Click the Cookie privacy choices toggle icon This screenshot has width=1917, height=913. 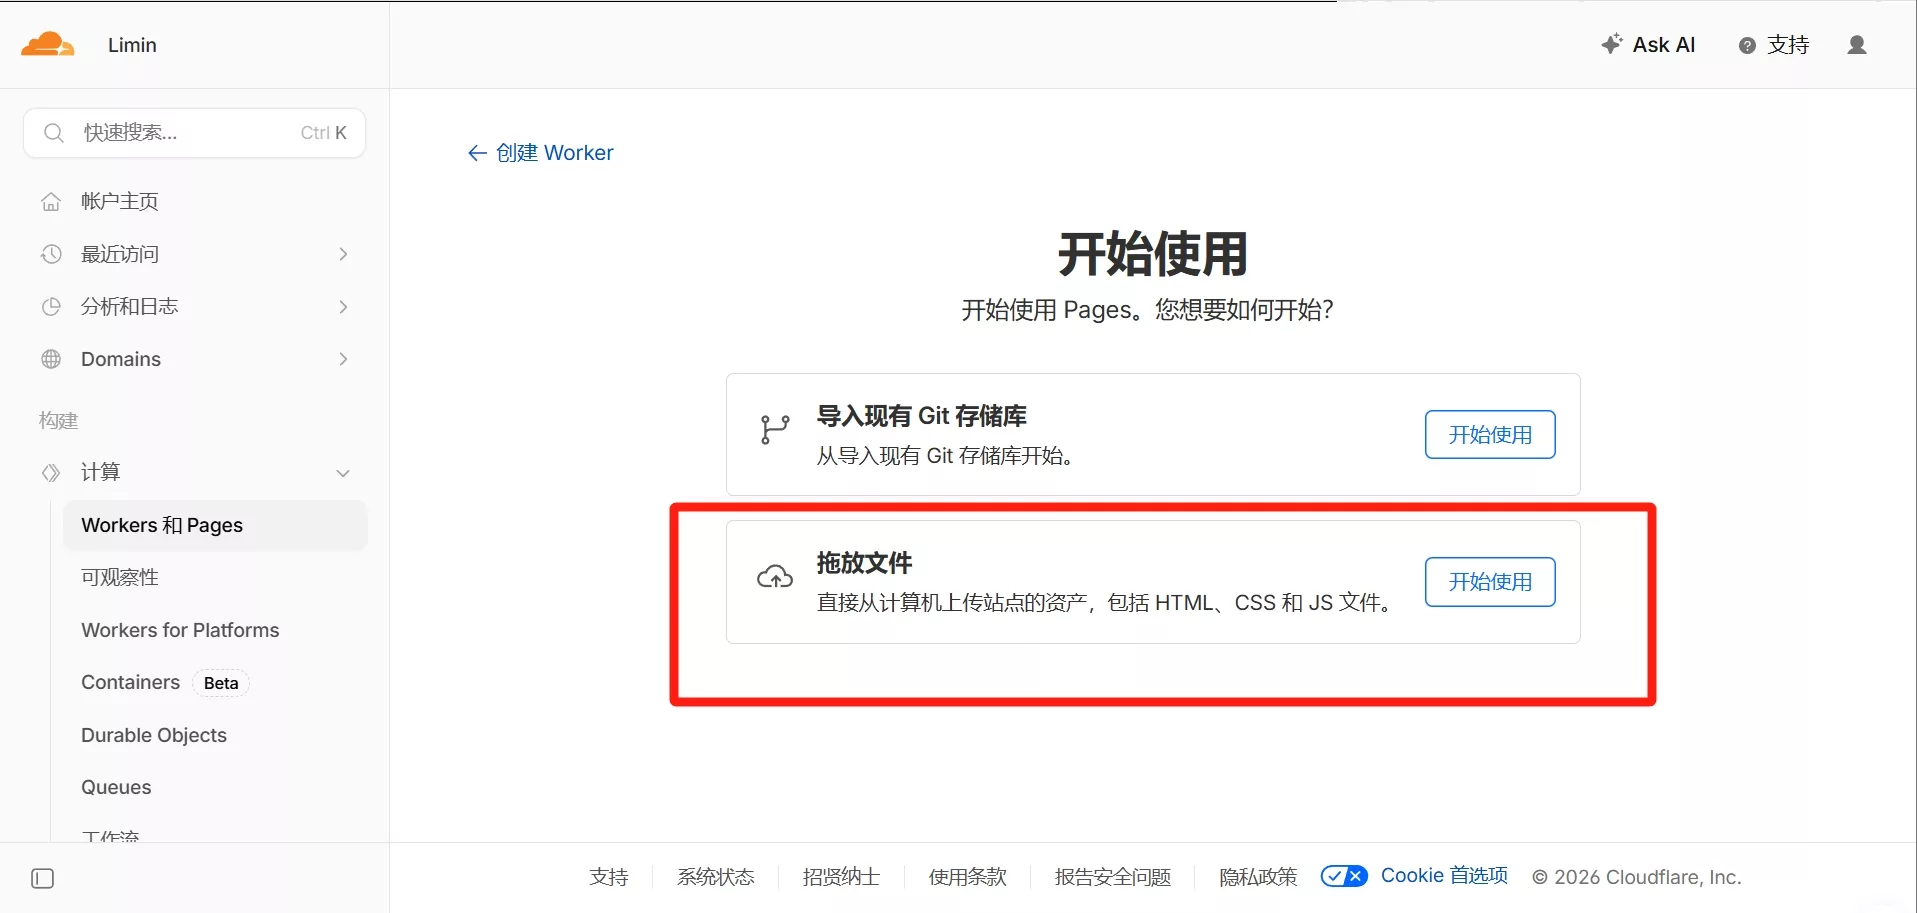click(1344, 876)
